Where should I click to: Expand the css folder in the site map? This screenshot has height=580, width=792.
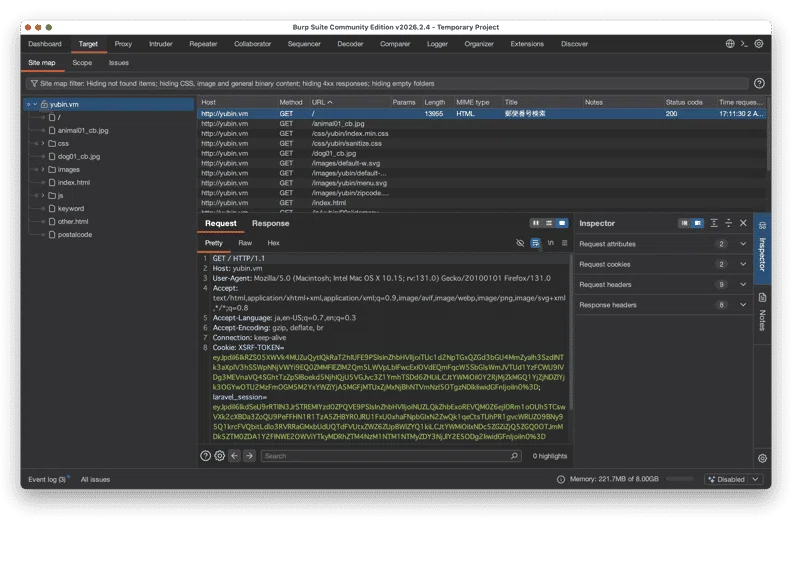coord(43,143)
